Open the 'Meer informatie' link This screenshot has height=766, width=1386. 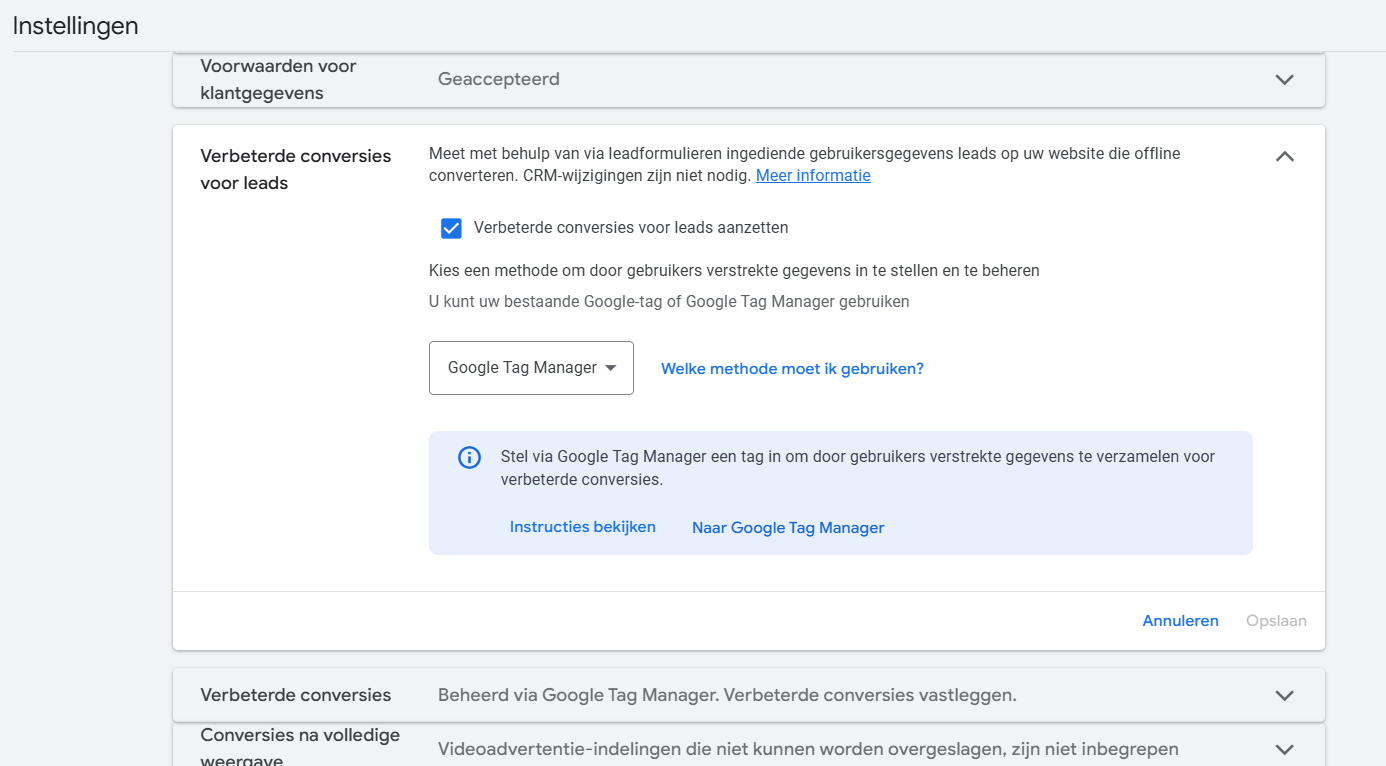click(813, 176)
